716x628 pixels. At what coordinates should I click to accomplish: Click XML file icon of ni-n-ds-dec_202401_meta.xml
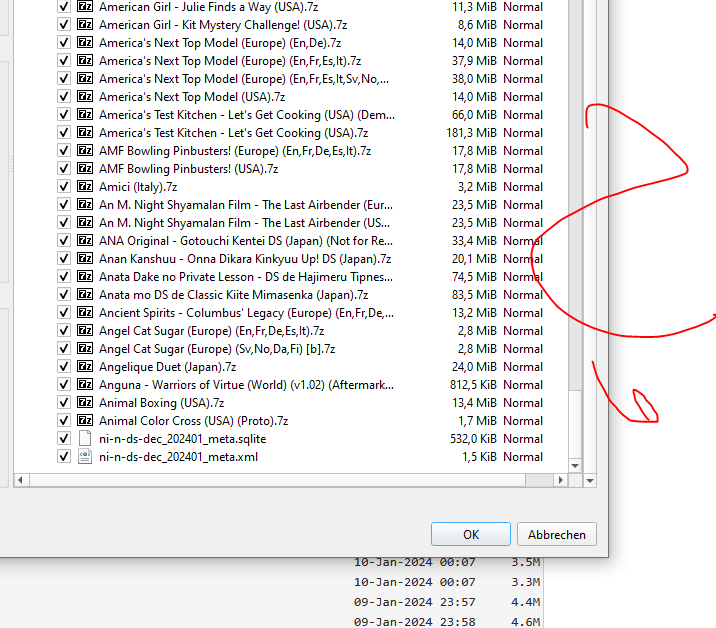pos(85,456)
